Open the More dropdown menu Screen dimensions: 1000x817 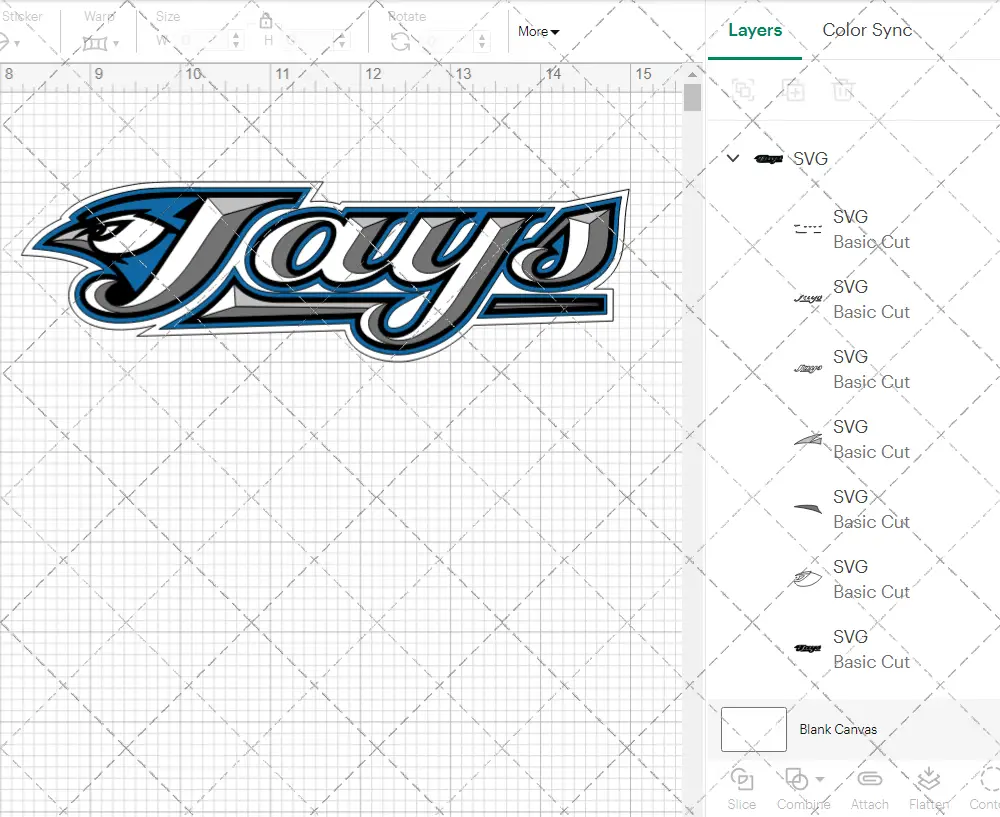click(x=538, y=32)
